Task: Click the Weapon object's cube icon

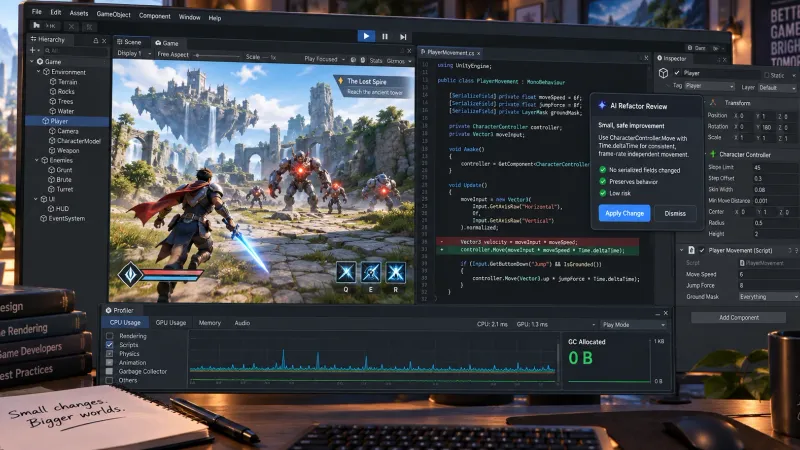Action: point(52,150)
